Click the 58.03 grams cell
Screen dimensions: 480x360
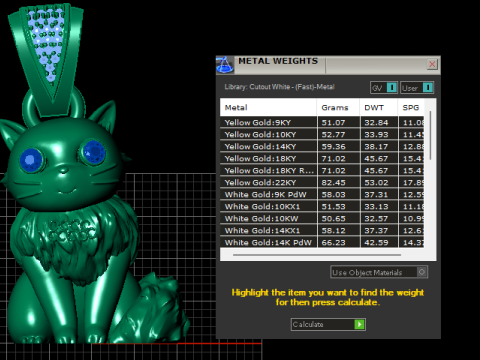pos(339,194)
